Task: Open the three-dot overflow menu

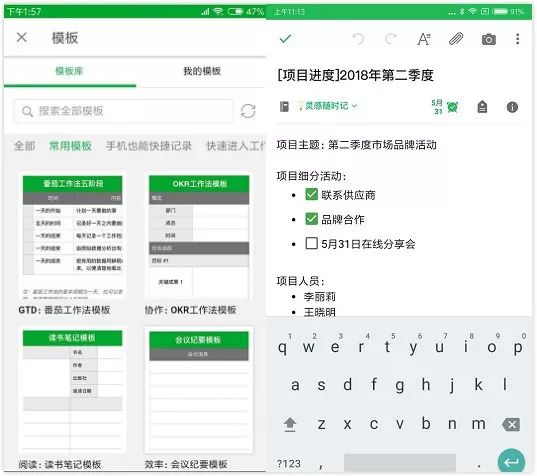Action: point(517,39)
